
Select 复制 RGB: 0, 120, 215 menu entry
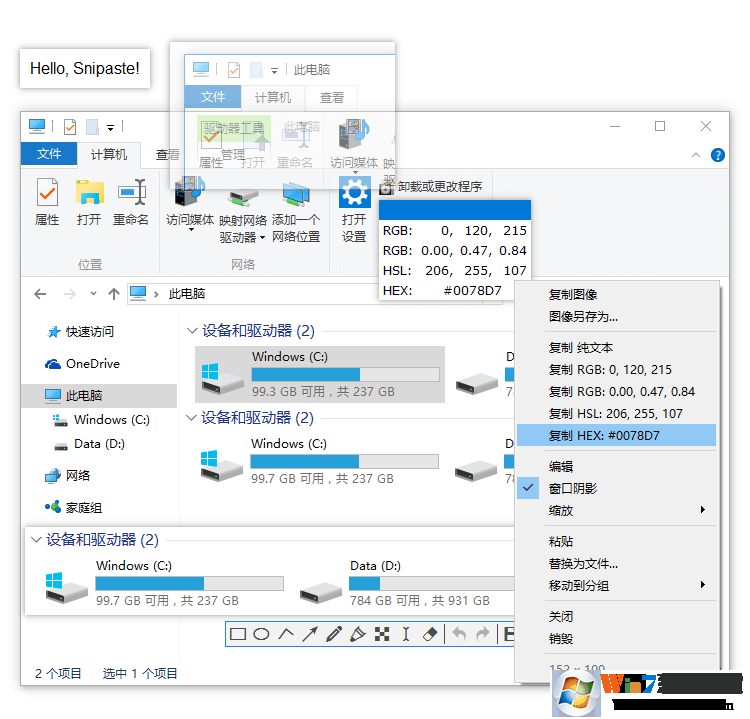point(616,369)
